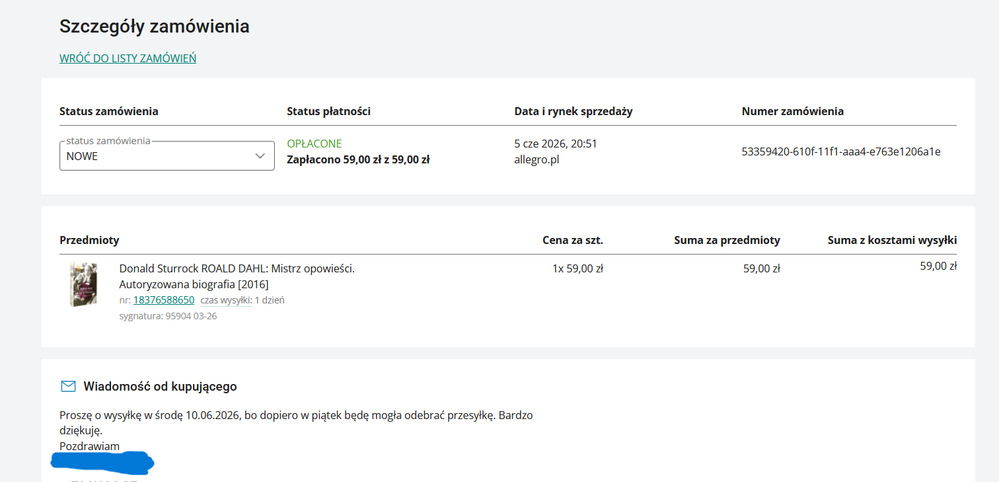Click the czas wysyłki dotted label
Viewport: 999px width, 482px height.
tap(226, 300)
